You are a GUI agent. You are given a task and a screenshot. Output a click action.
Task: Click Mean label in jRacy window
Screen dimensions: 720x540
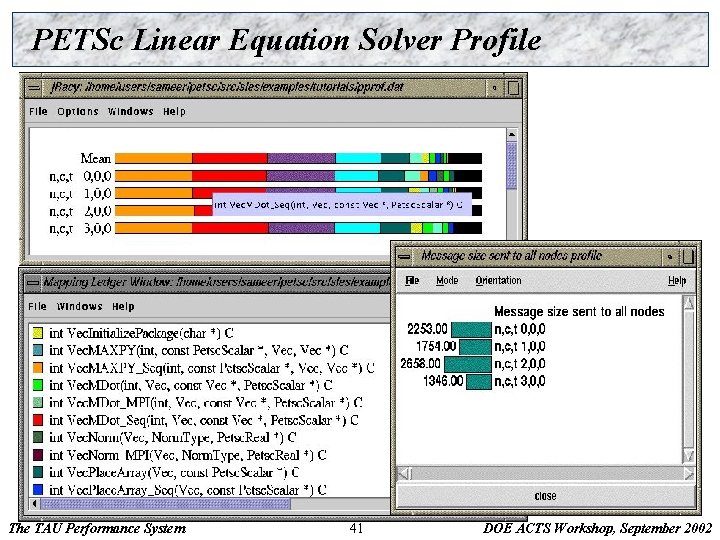pos(96,158)
